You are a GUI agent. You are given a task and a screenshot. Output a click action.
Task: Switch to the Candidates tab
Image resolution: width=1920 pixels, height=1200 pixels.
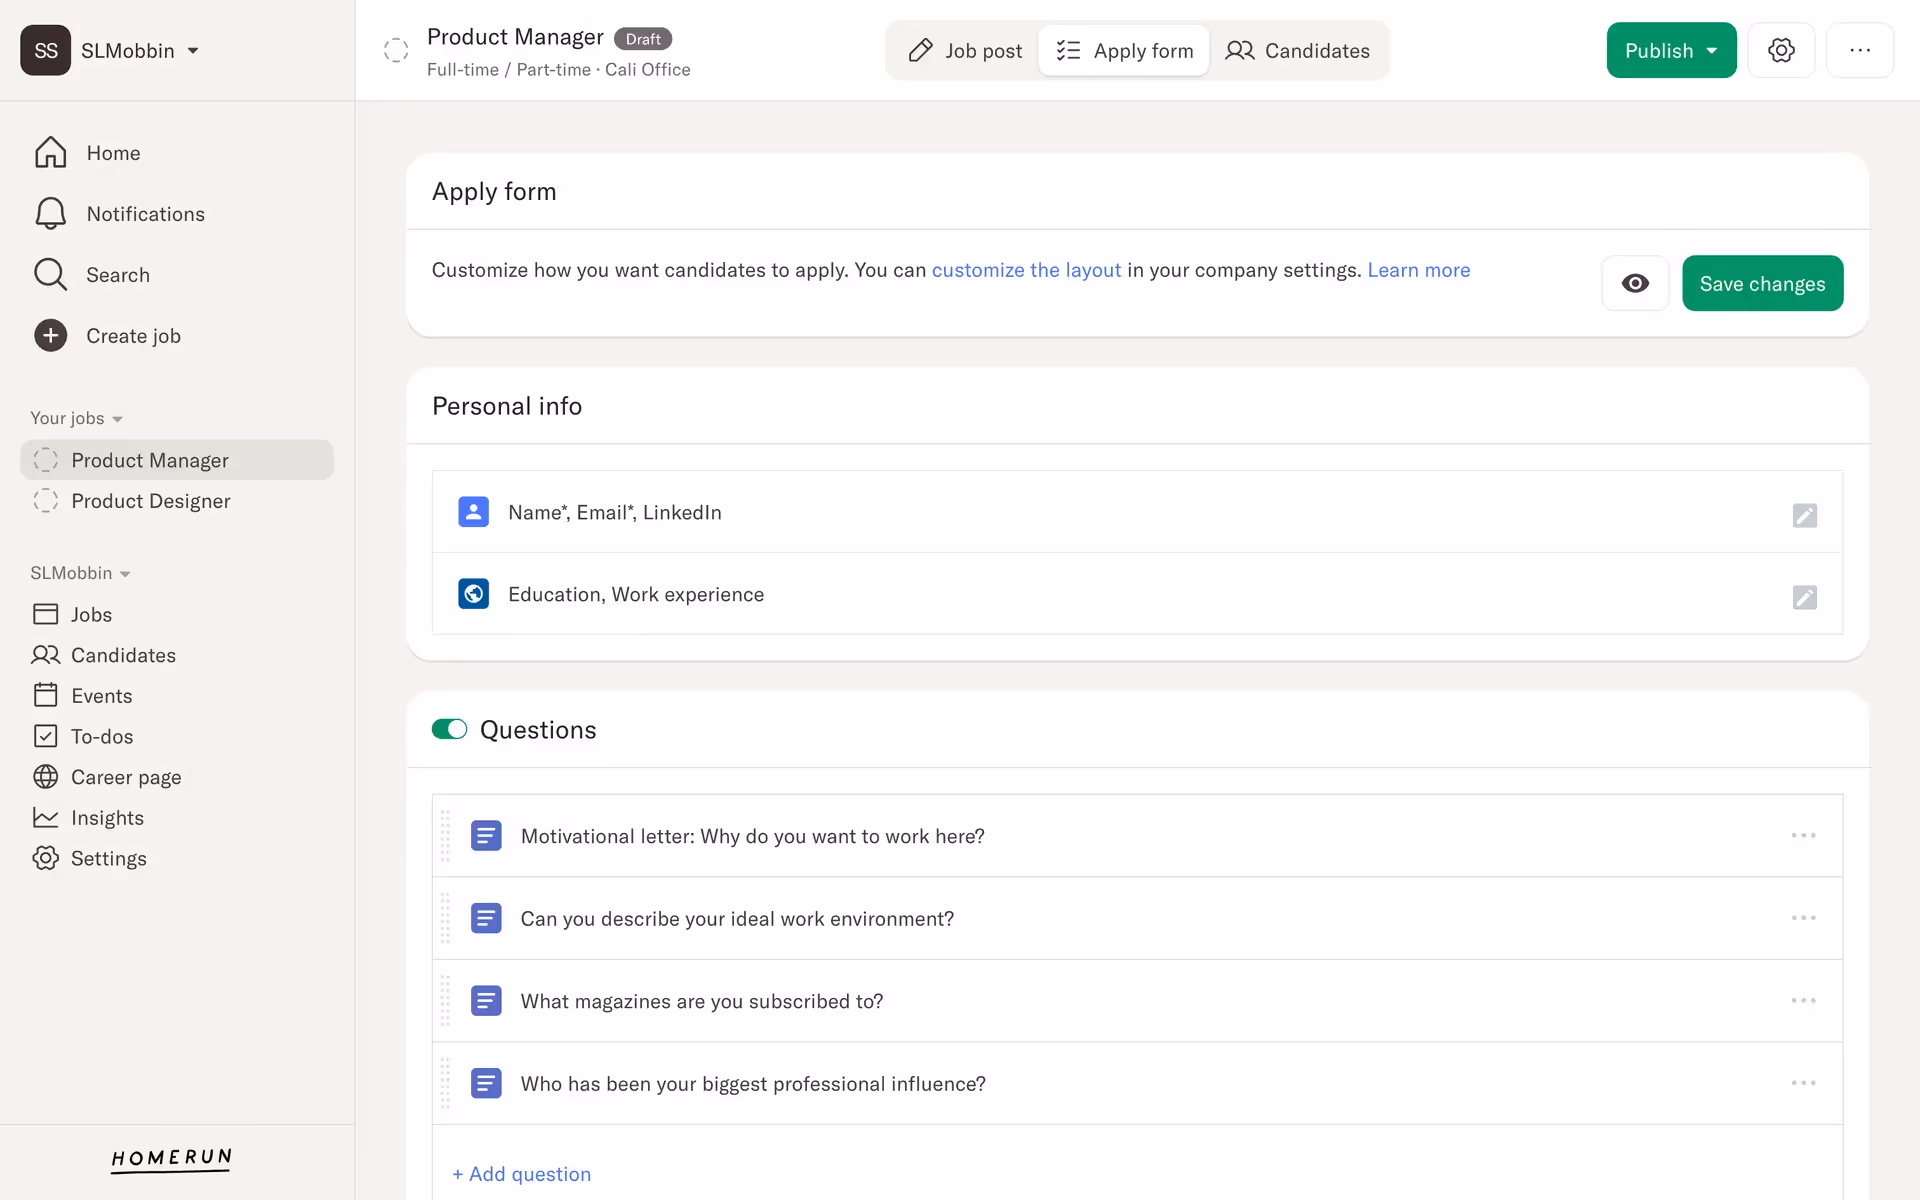(1297, 50)
